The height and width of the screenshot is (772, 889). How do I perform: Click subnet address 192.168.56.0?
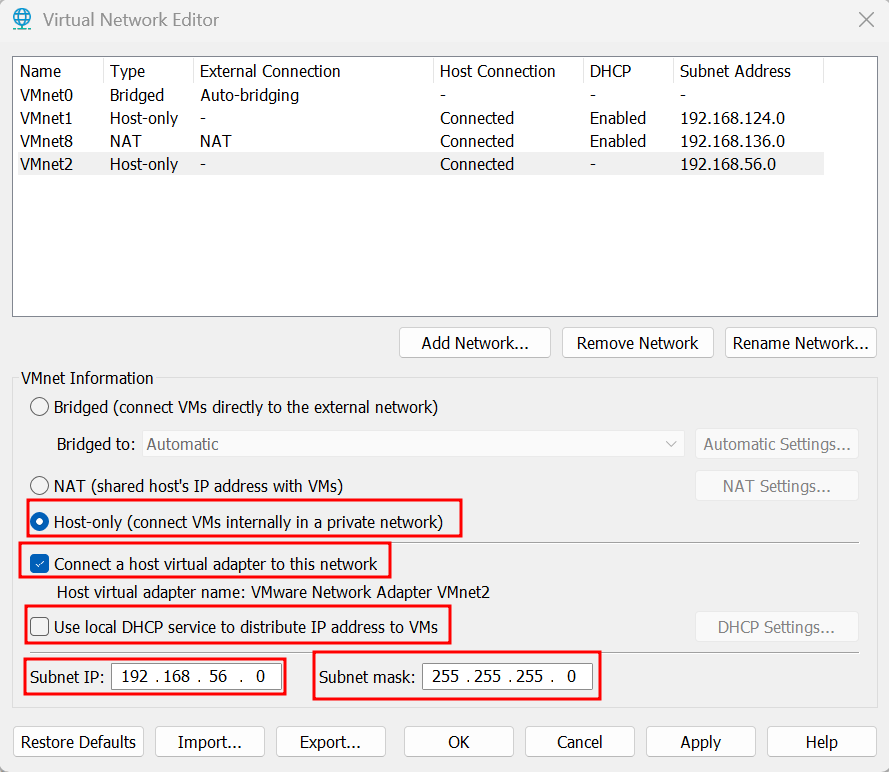point(728,164)
